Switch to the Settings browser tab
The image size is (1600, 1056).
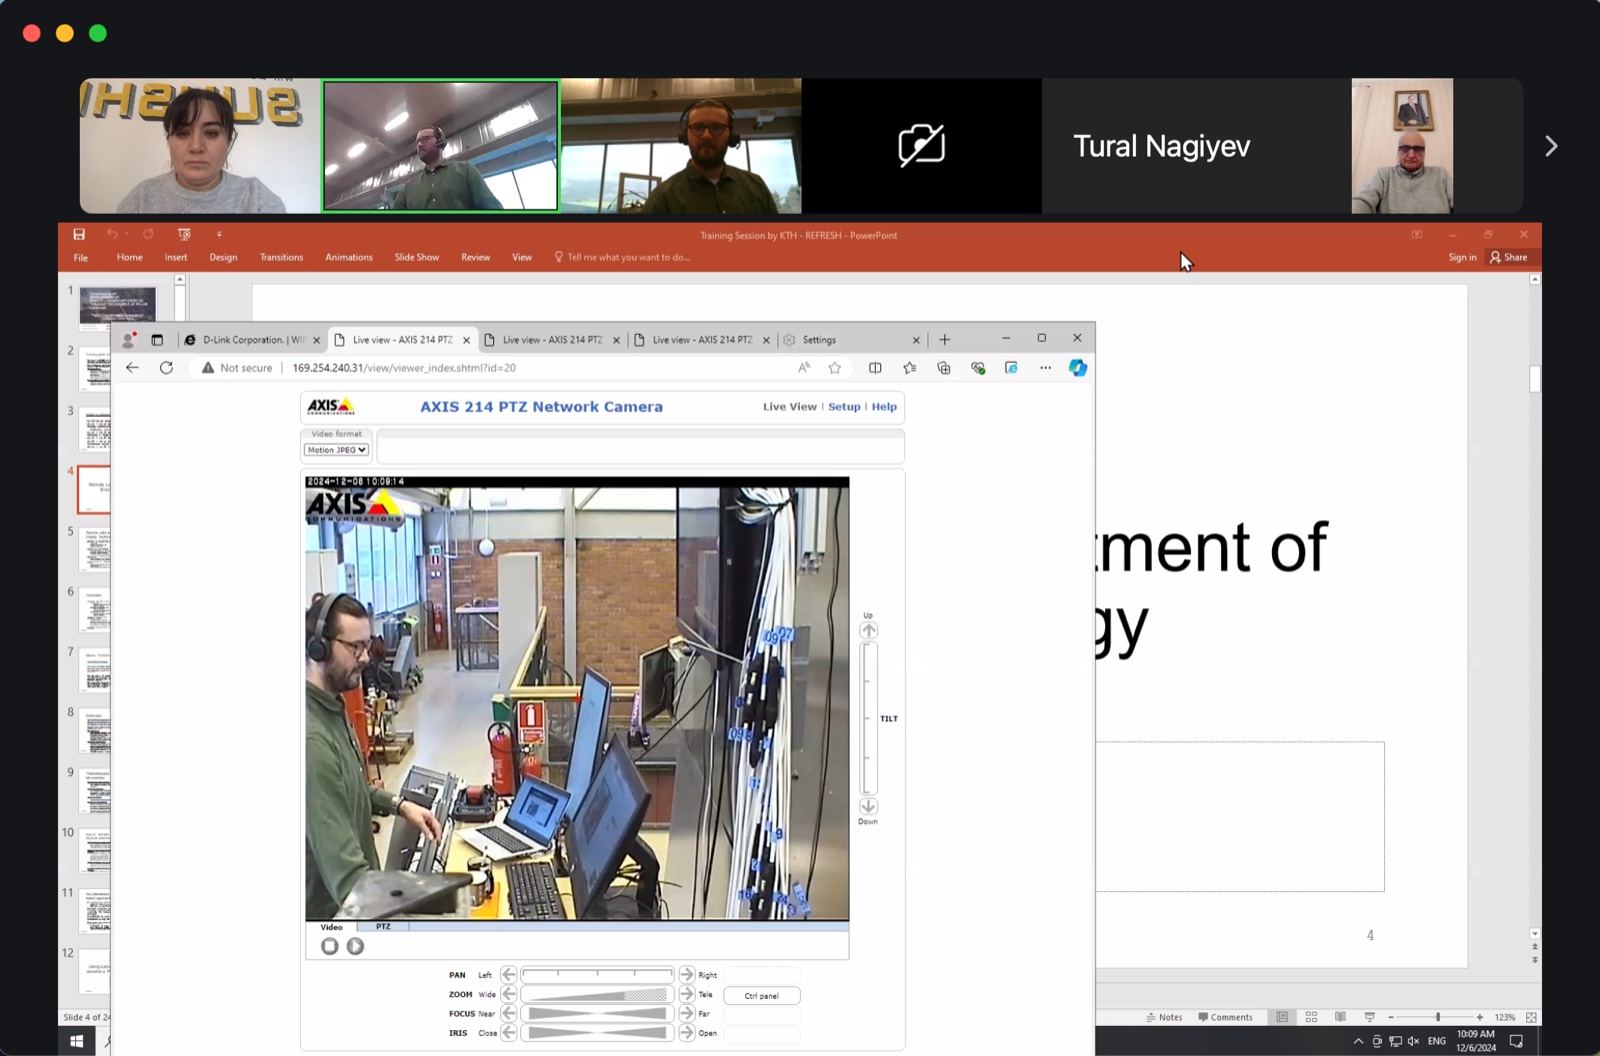coord(851,340)
